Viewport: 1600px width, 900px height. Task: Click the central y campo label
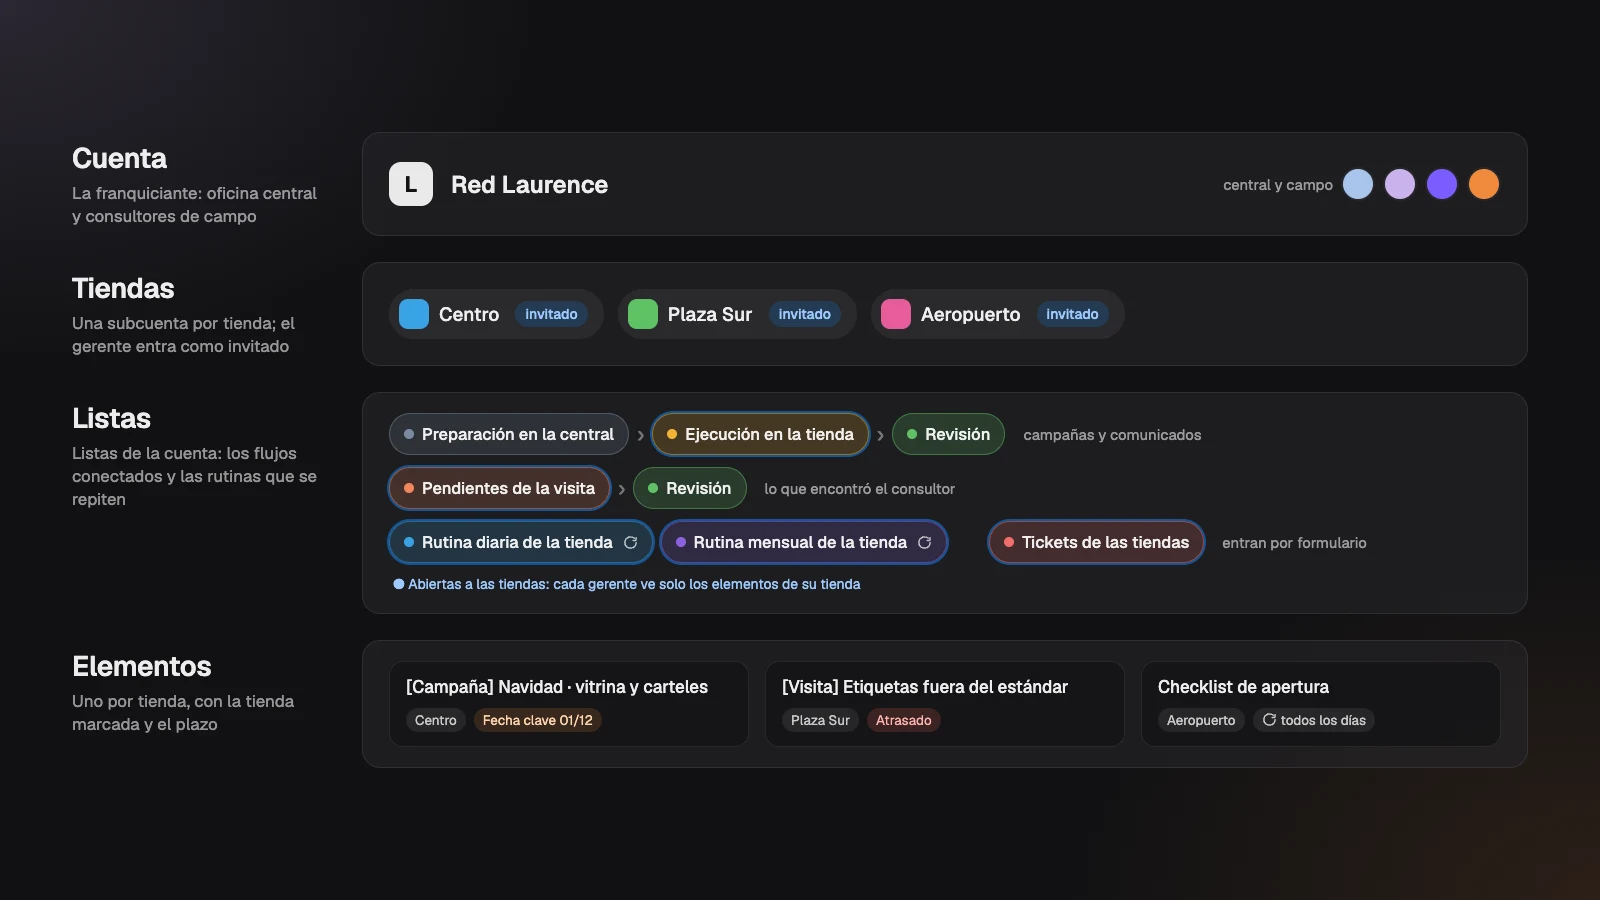pos(1278,185)
